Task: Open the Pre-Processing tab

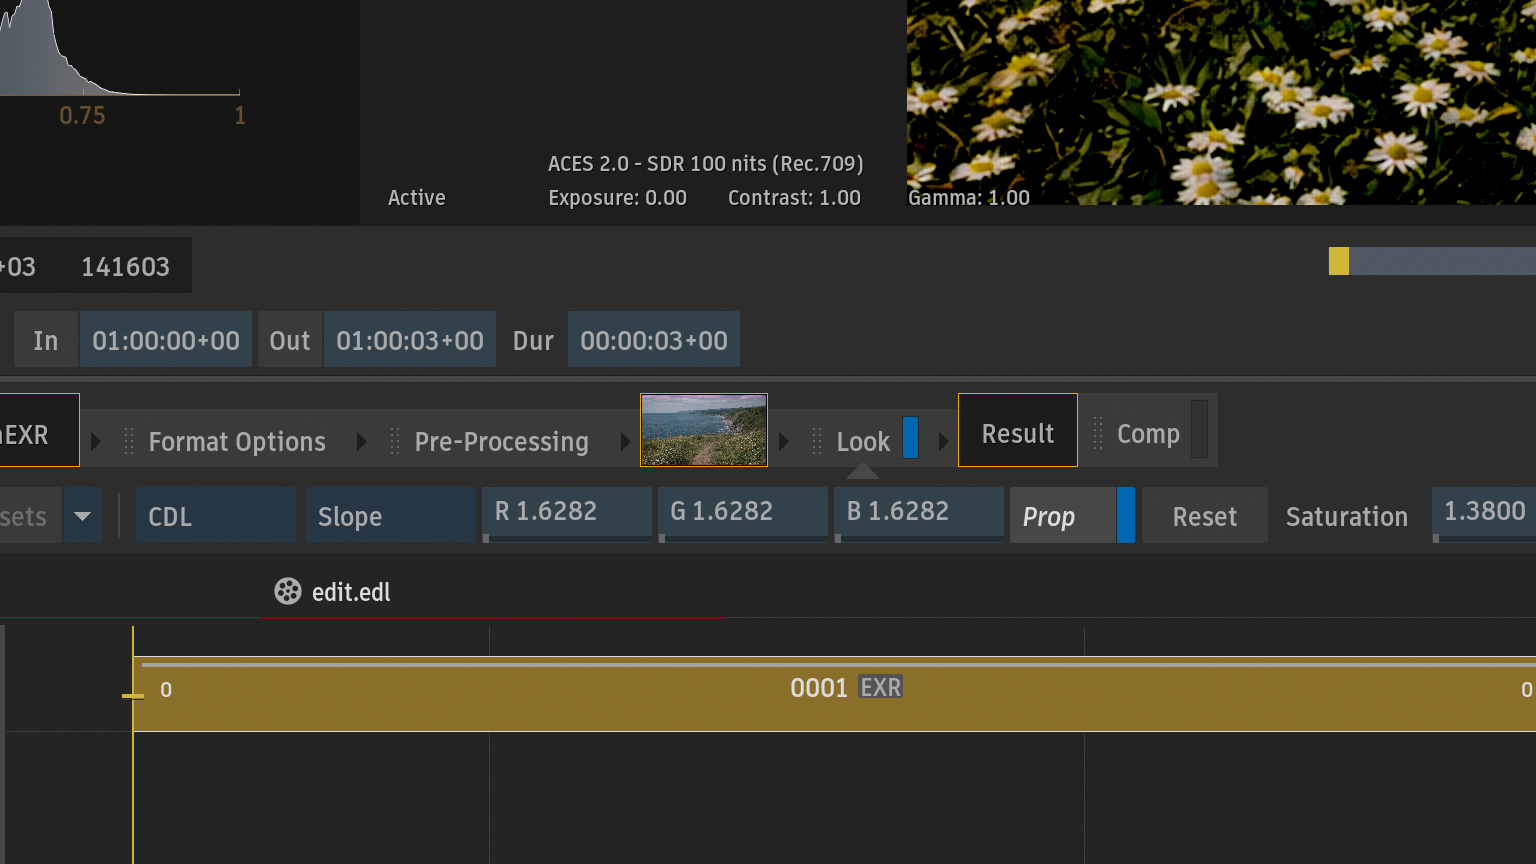Action: tap(501, 441)
